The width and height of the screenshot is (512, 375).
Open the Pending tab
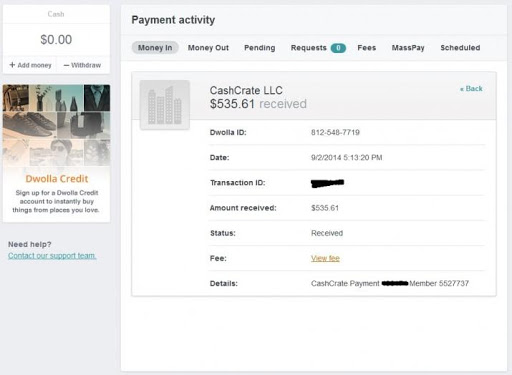click(260, 48)
